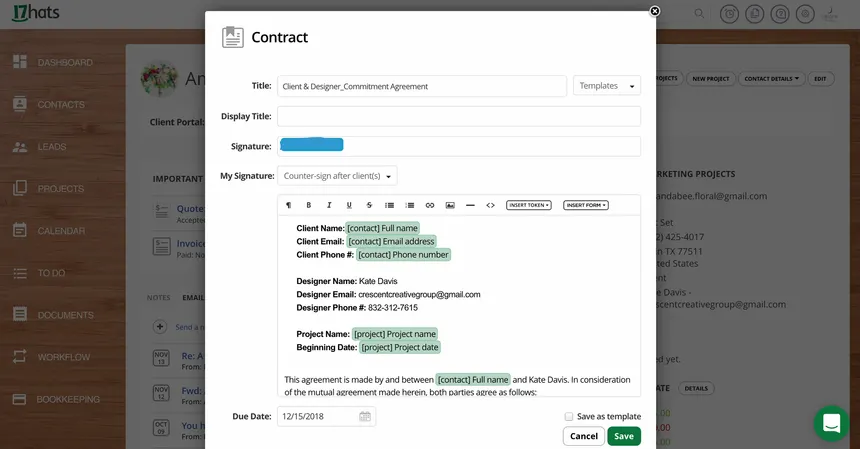Open the Due Date calendar picker
This screenshot has width=860, height=449.
pos(365,416)
